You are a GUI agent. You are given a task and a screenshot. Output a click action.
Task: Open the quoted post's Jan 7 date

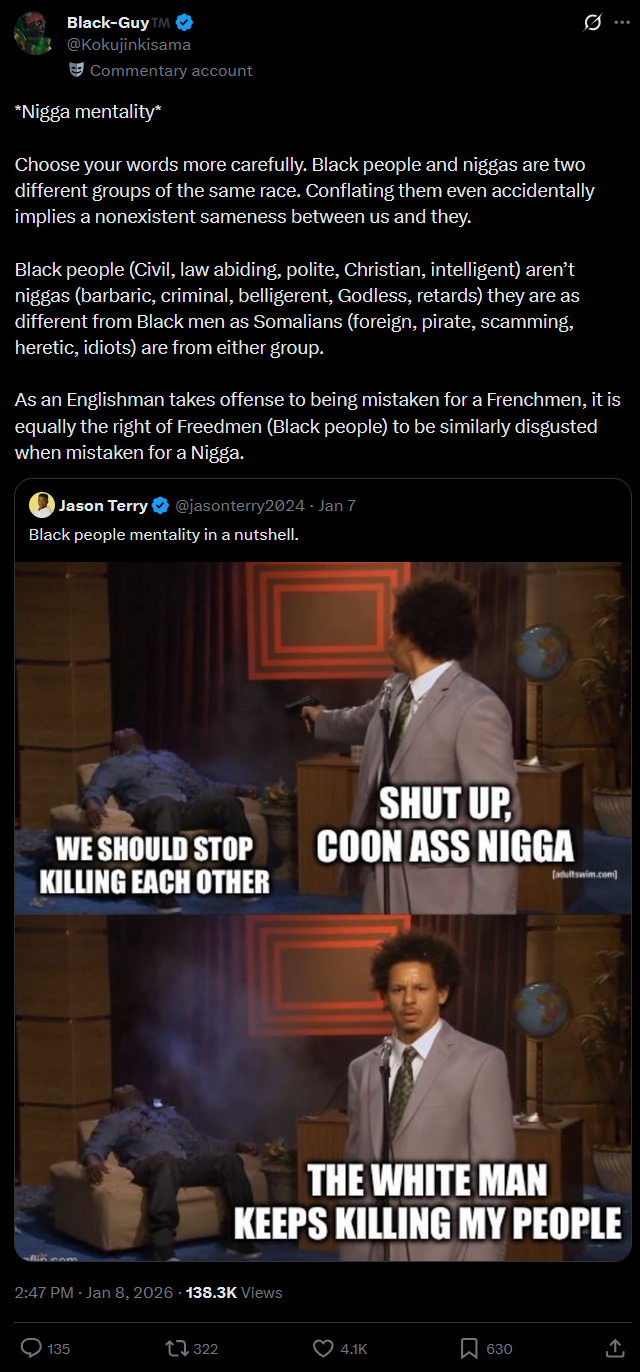tap(337, 506)
